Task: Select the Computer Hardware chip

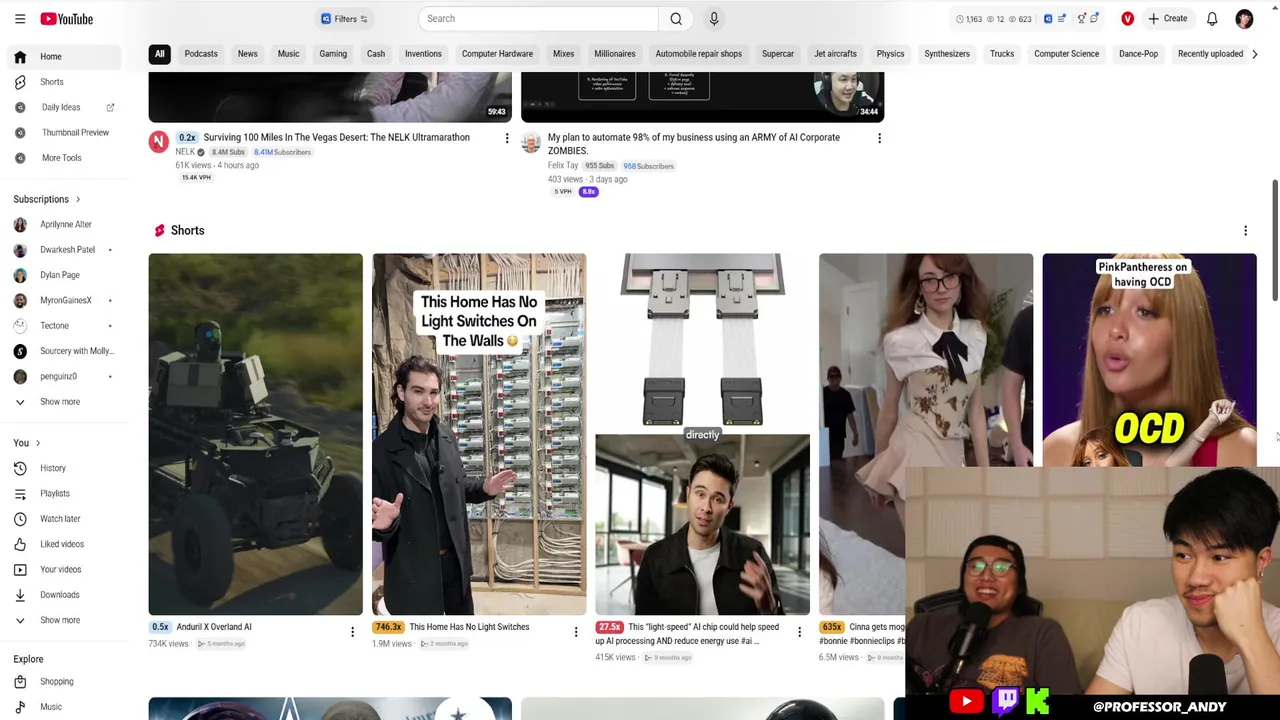Action: tap(497, 54)
